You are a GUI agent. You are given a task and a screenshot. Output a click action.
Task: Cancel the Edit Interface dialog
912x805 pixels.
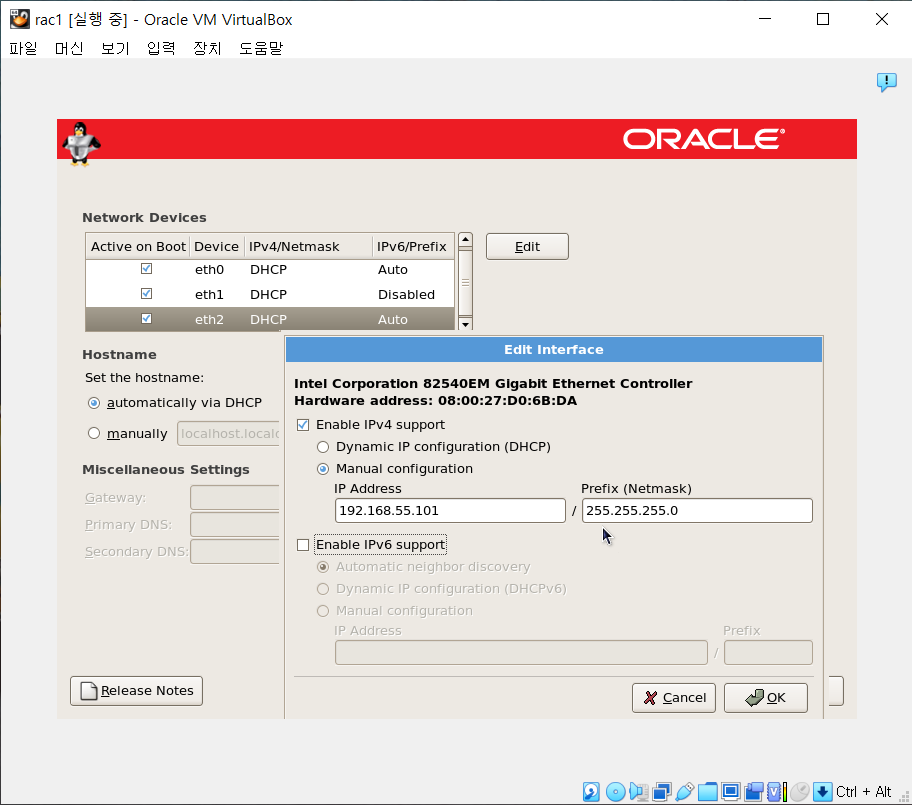click(674, 697)
